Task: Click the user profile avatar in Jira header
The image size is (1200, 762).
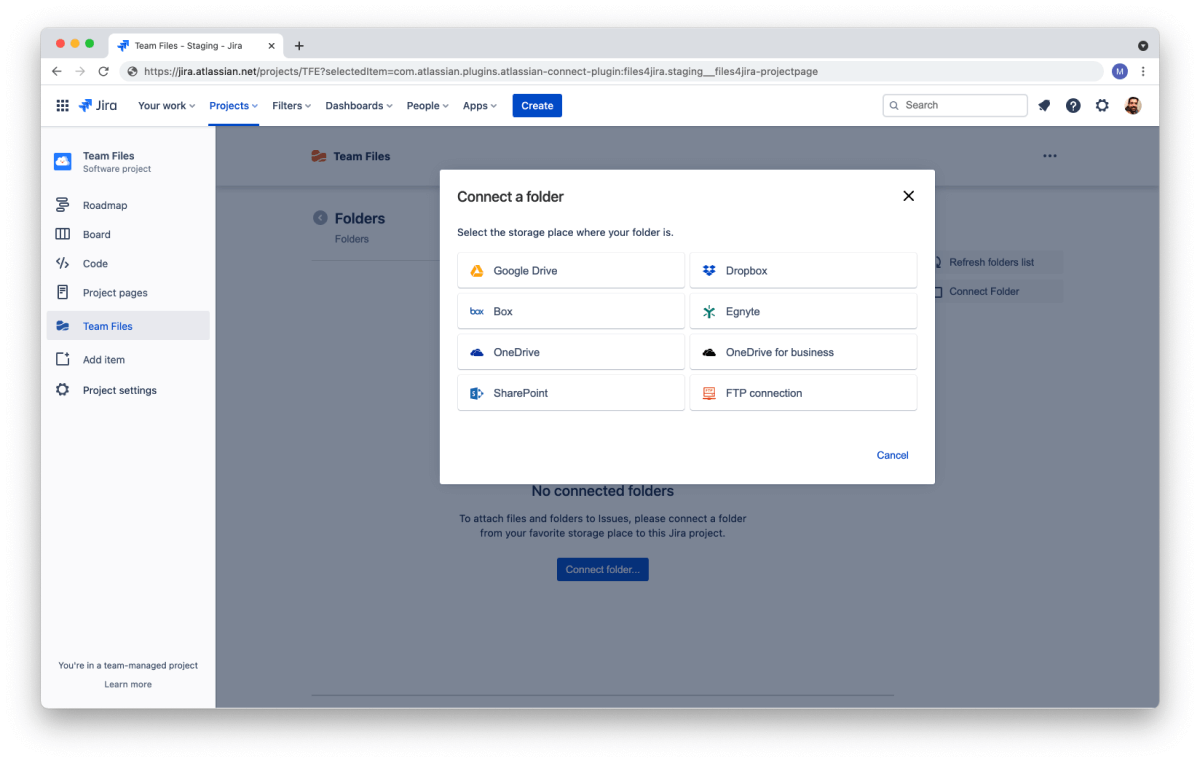Action: tap(1132, 106)
